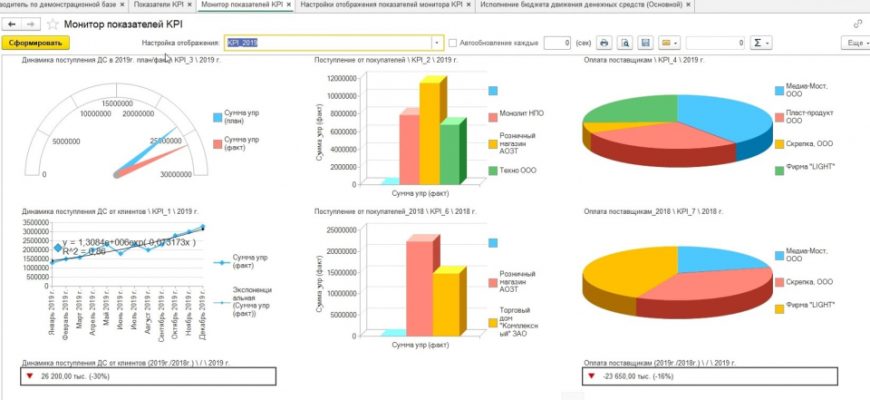
Task: Go forward with the right arrow
Action: [30, 22]
